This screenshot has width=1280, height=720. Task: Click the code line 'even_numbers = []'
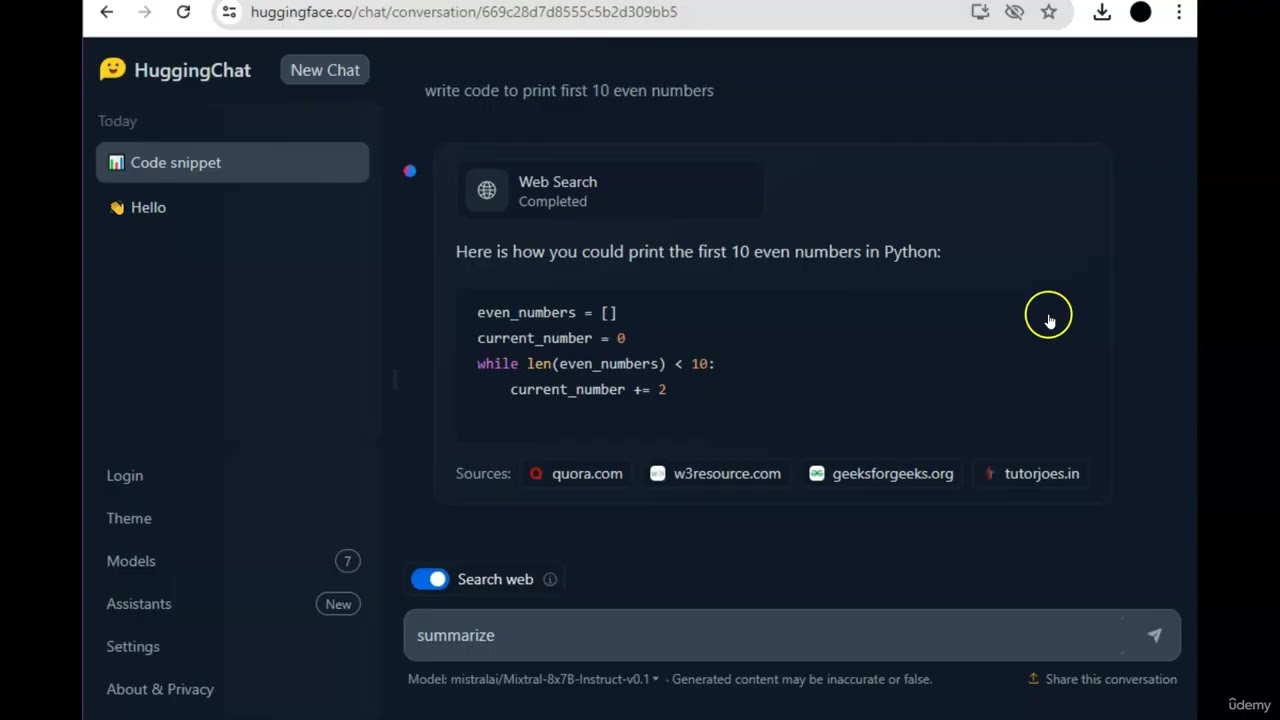[547, 313]
